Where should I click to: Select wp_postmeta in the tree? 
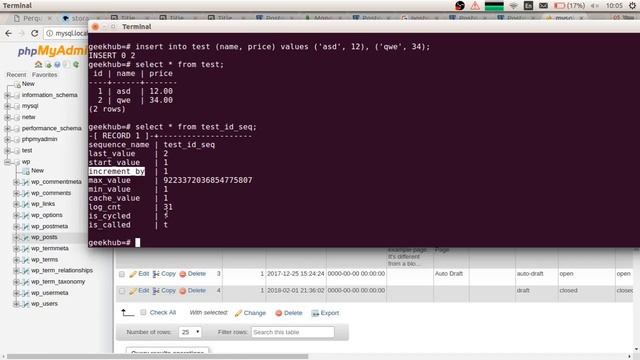[x=49, y=226]
